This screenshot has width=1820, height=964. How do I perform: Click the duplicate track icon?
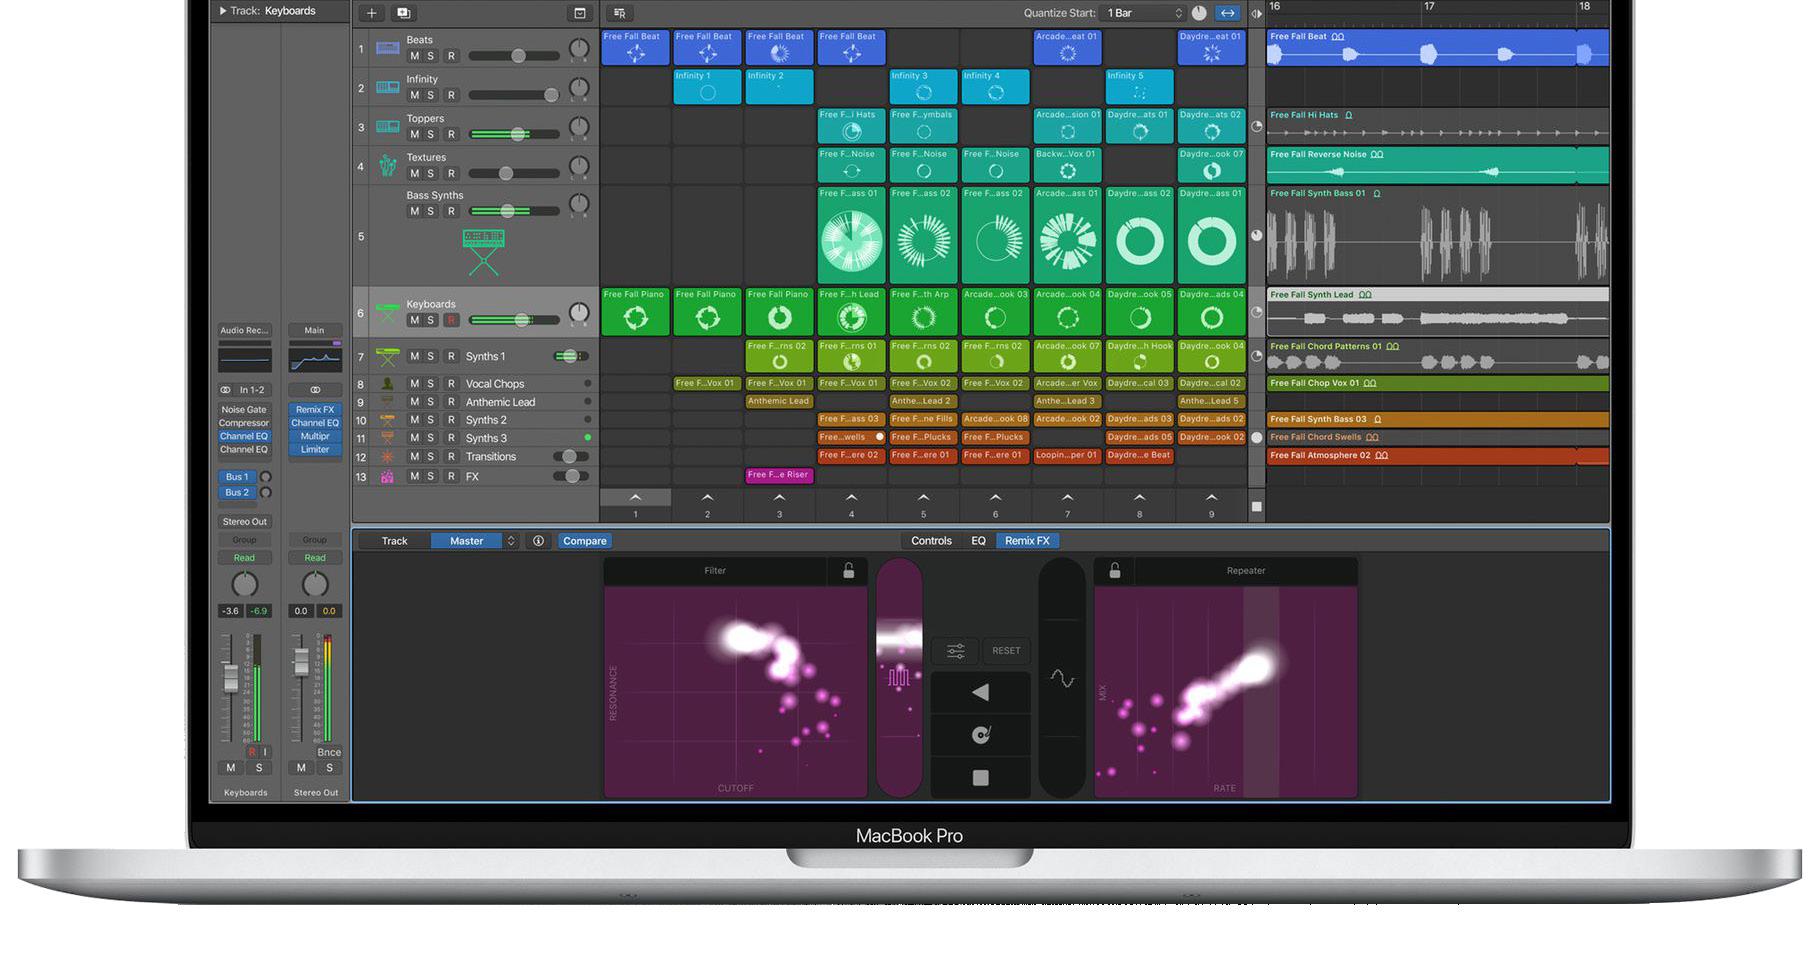click(403, 13)
